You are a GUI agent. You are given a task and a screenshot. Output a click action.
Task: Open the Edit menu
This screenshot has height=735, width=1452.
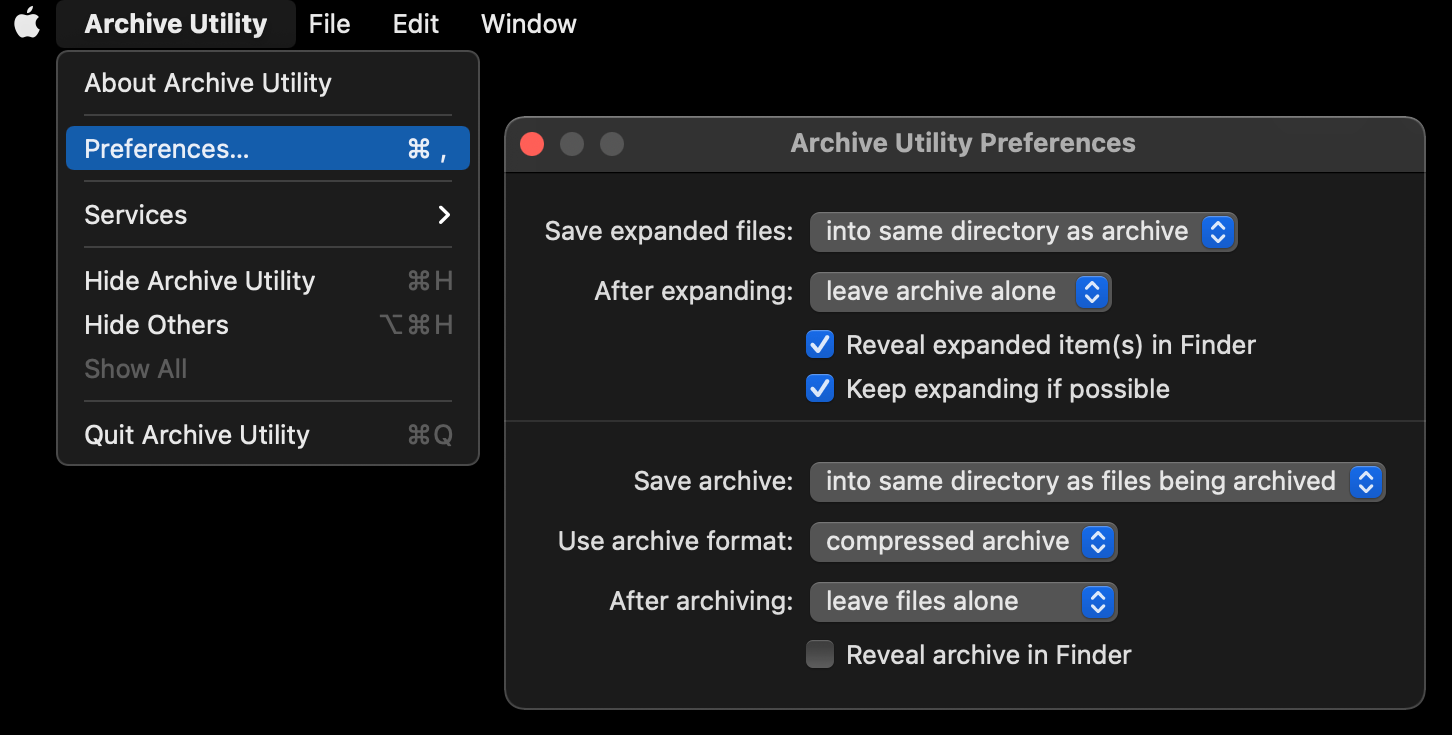pos(416,24)
